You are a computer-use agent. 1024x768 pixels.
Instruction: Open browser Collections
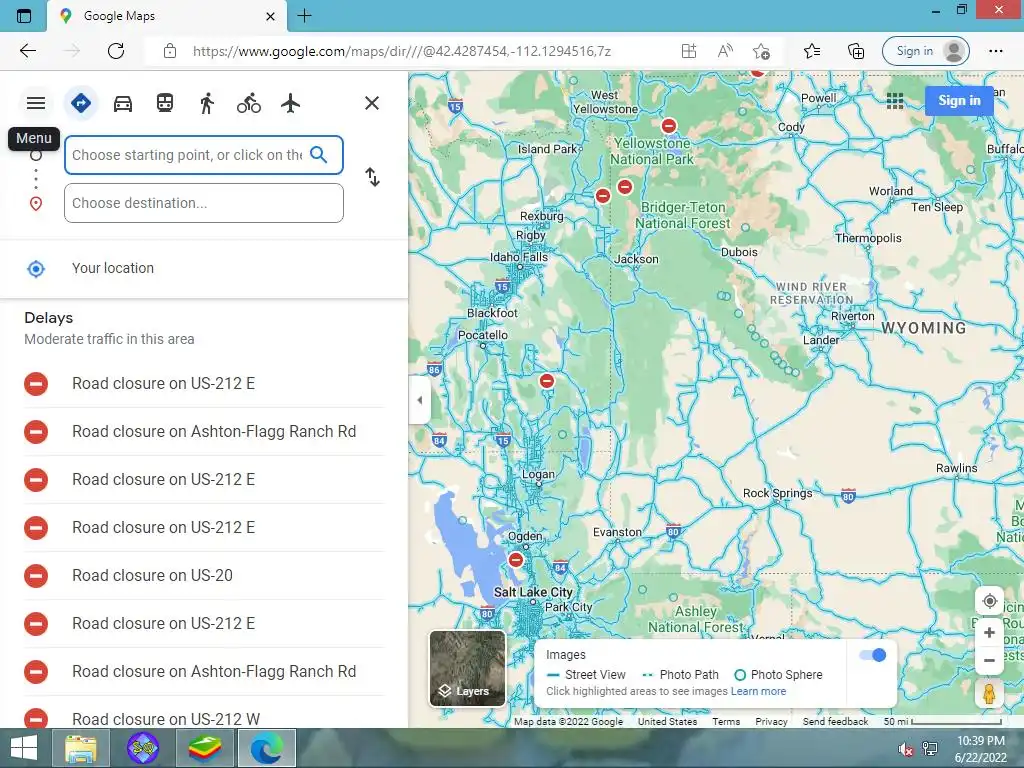point(856,51)
